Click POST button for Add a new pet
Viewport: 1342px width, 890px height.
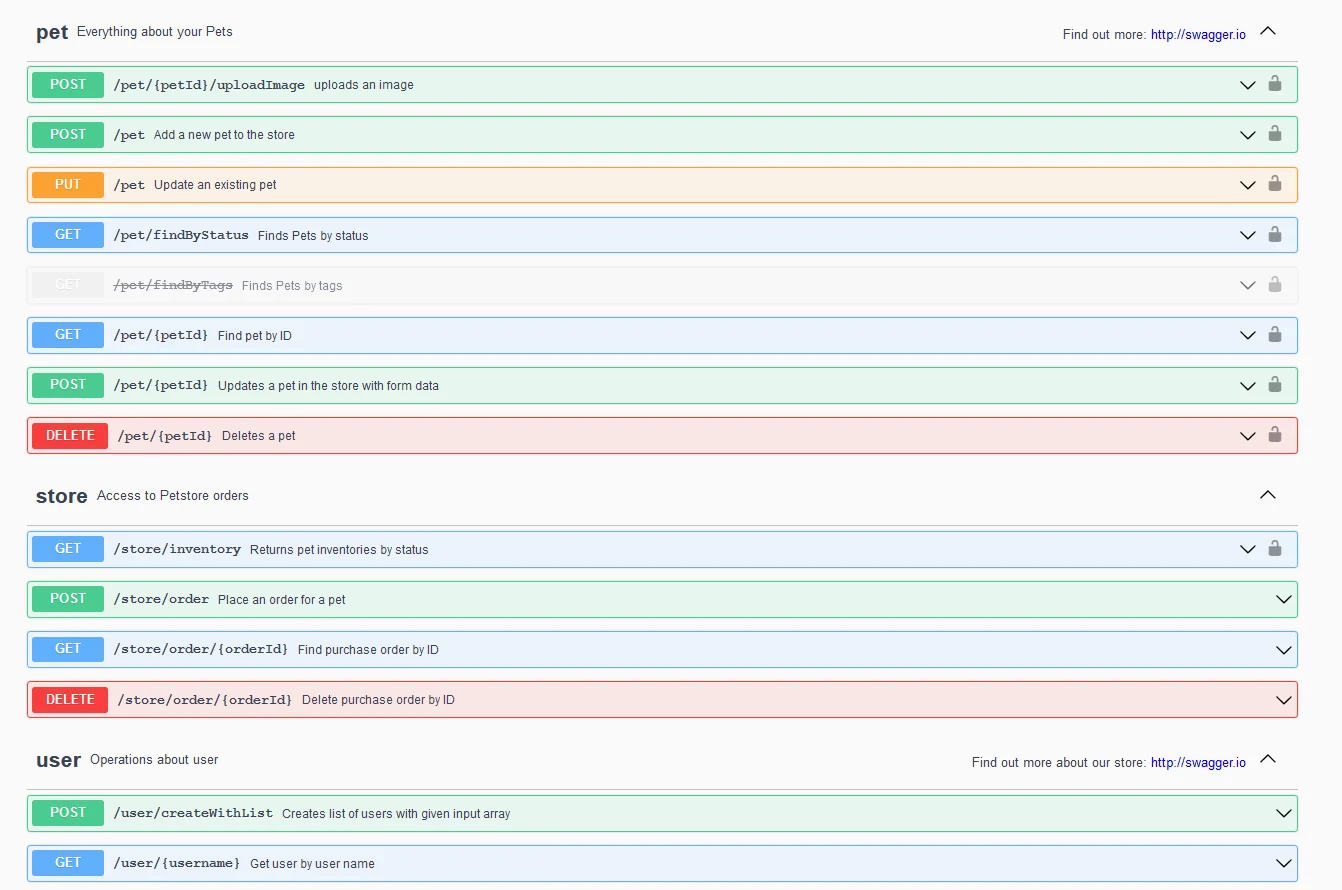click(x=68, y=134)
